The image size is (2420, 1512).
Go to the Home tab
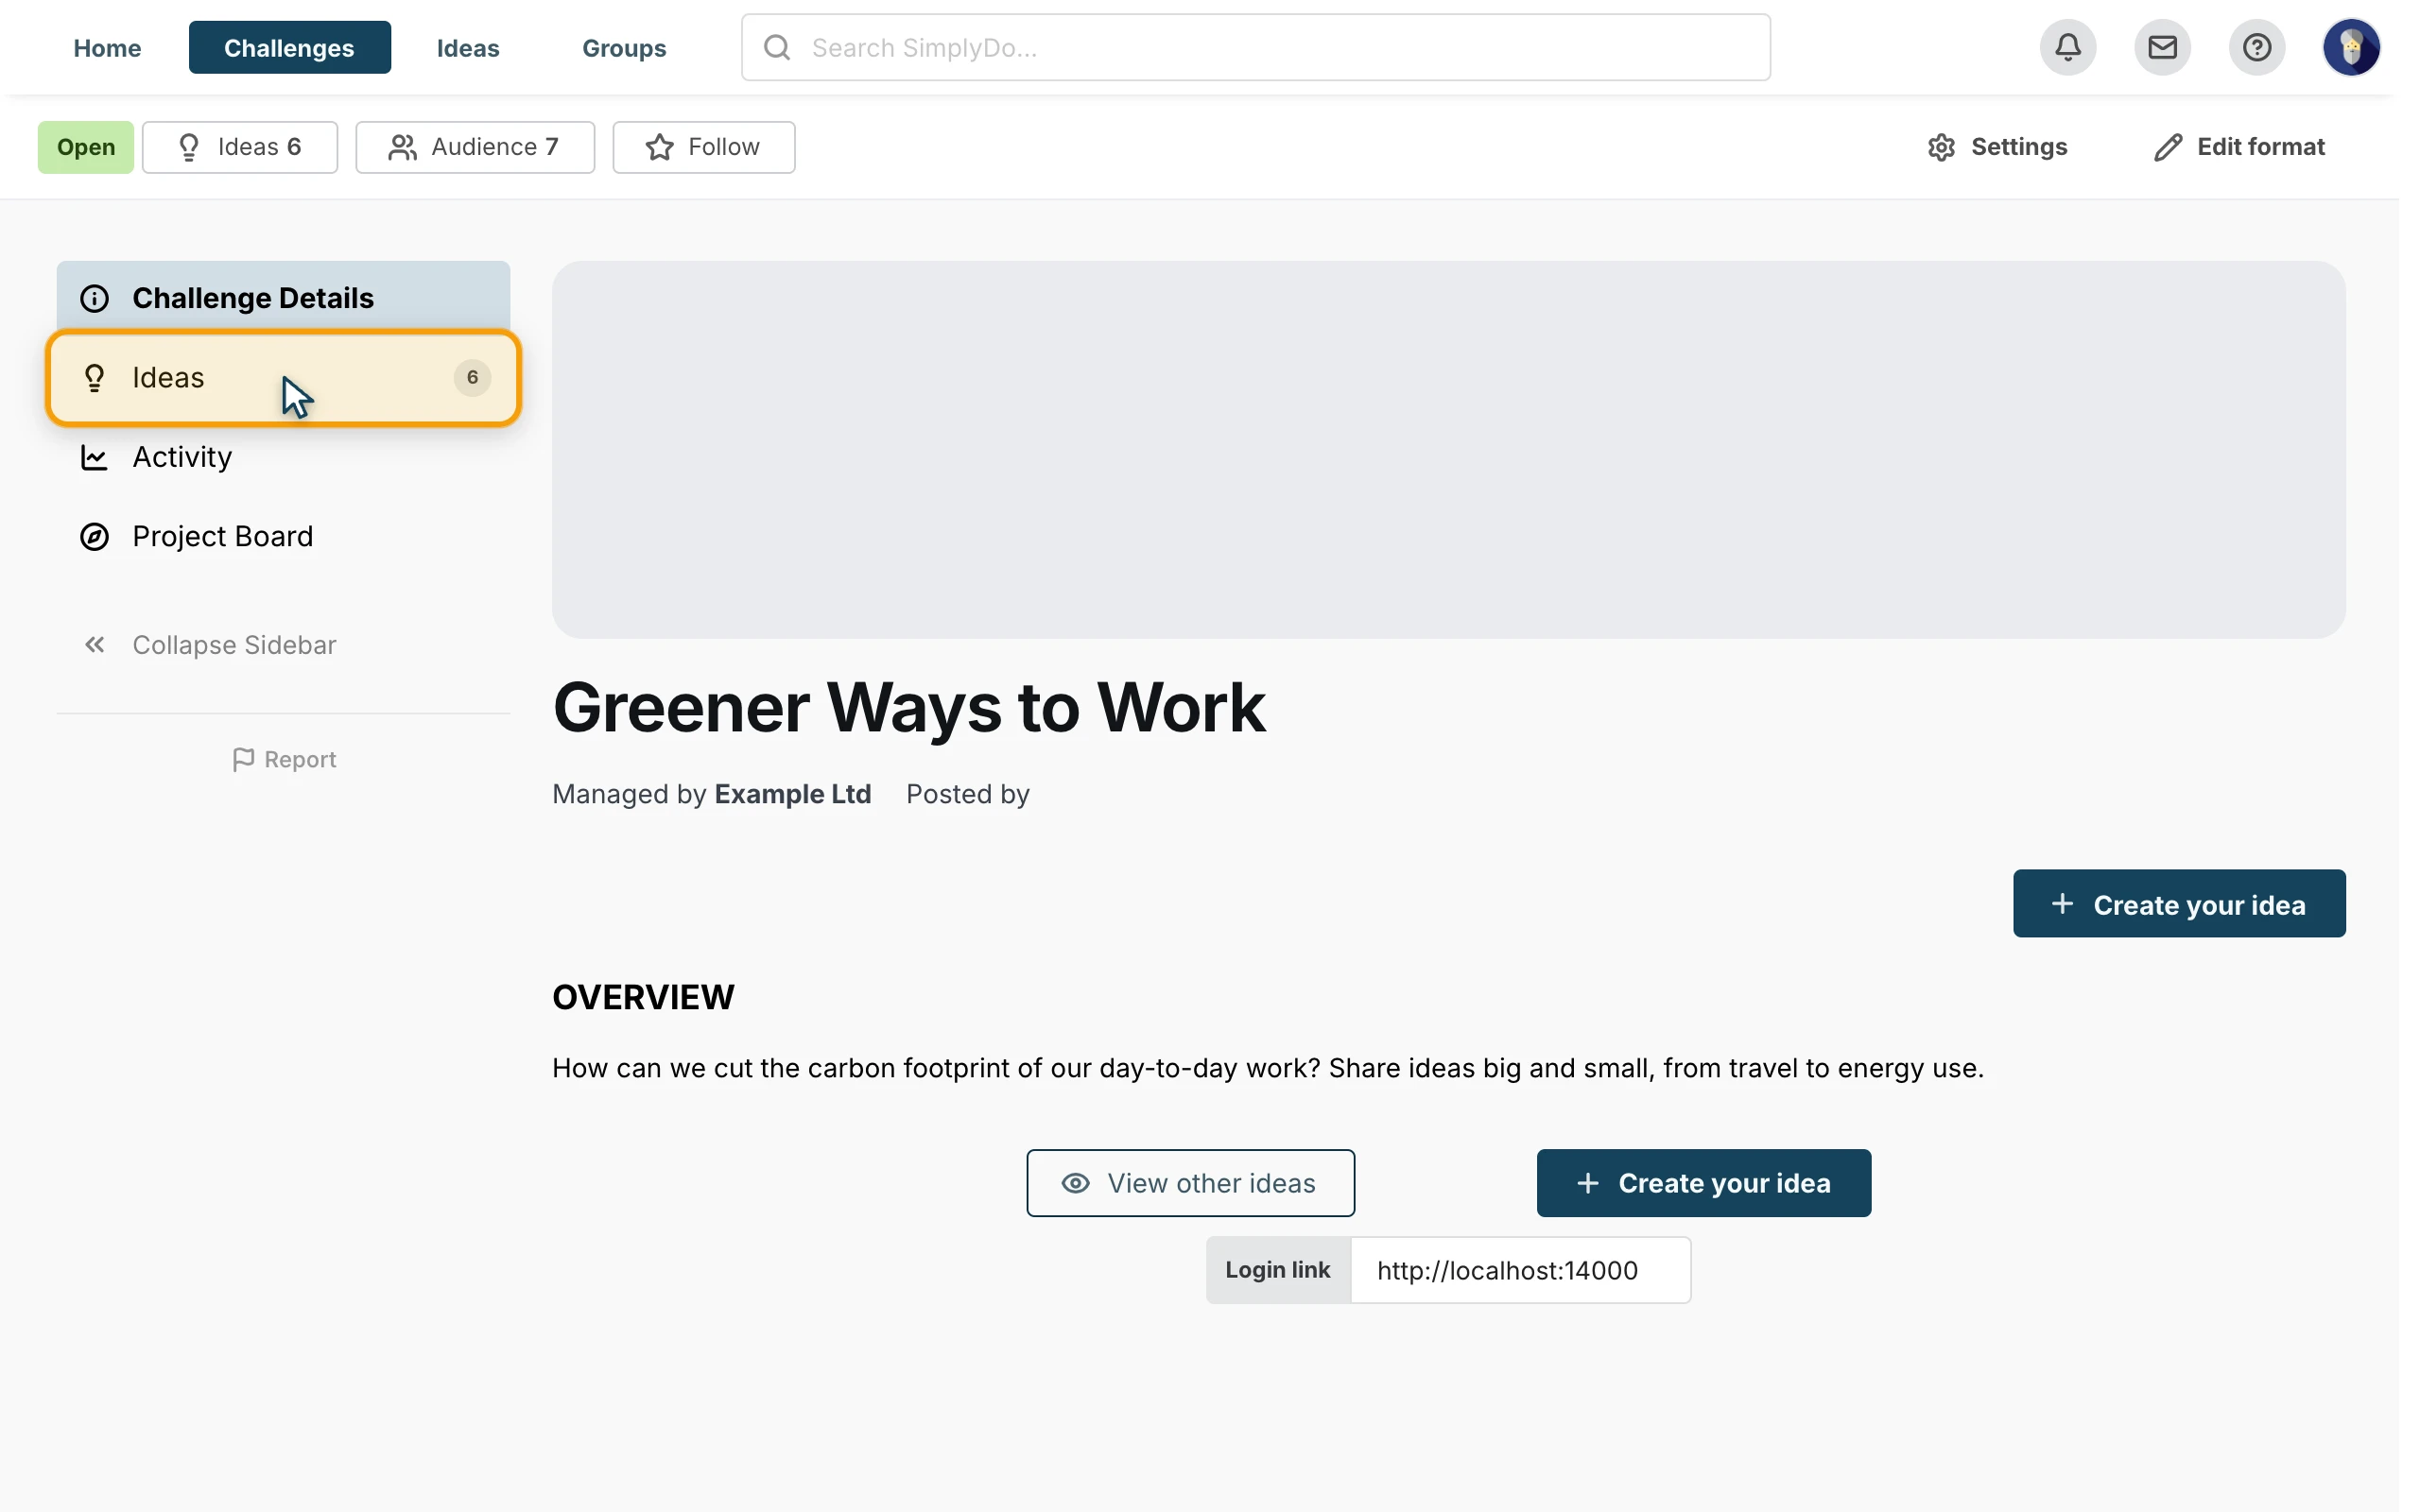(x=107, y=47)
